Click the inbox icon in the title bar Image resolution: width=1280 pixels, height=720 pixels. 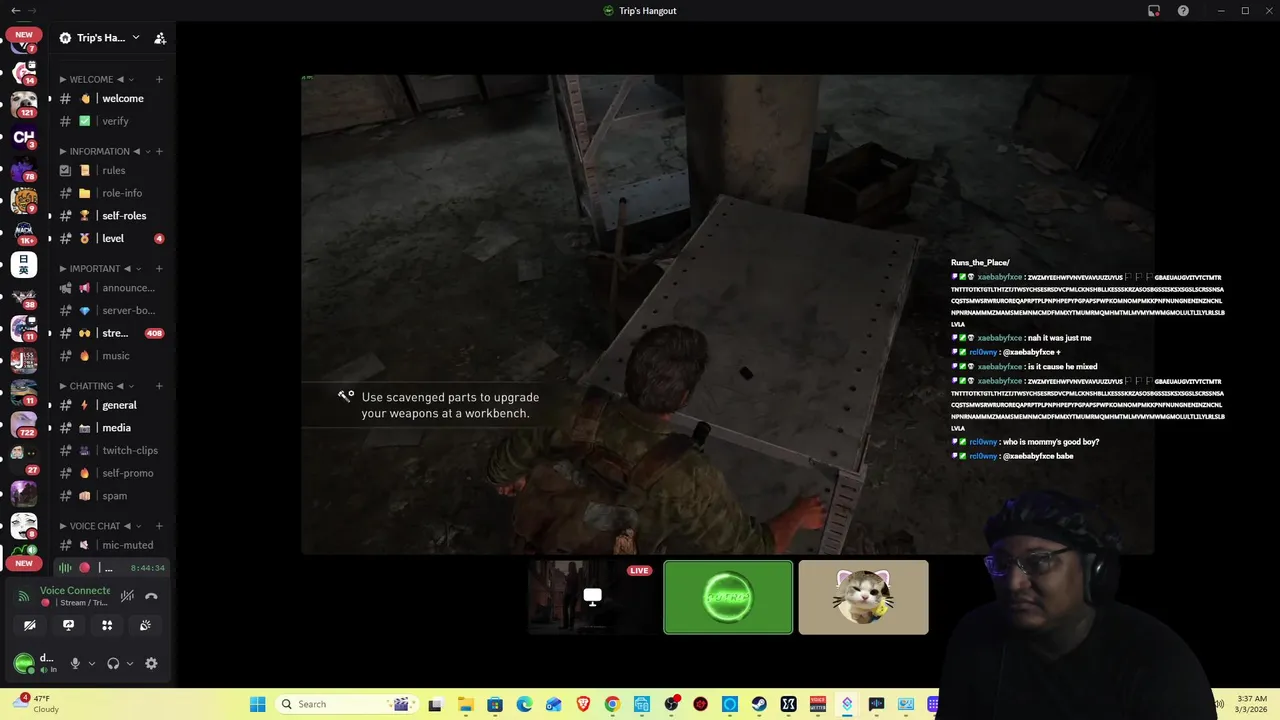pyautogui.click(x=1154, y=11)
